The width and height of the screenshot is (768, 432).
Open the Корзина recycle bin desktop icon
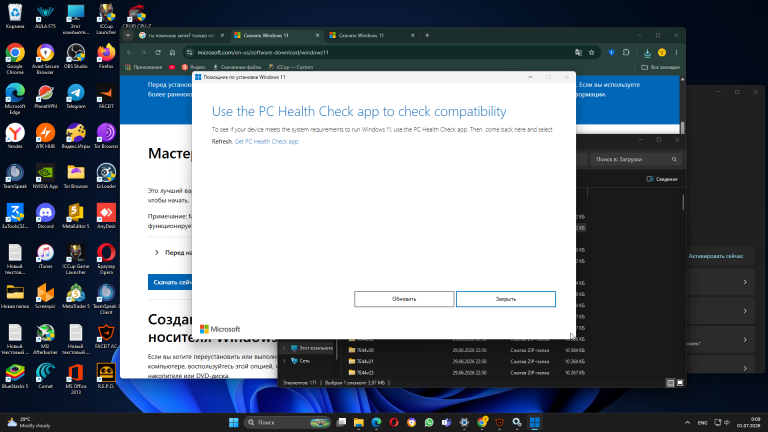click(15, 16)
